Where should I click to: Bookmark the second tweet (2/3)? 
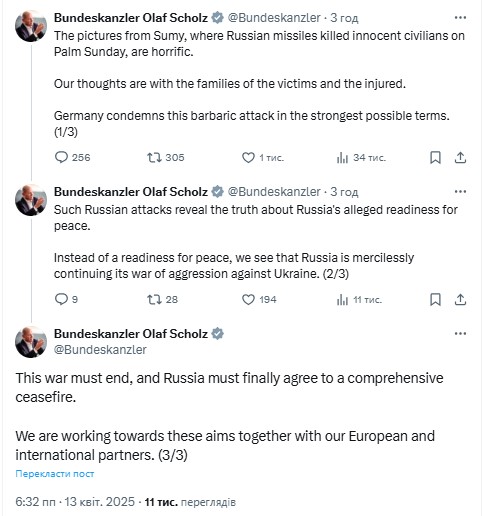pos(435,299)
